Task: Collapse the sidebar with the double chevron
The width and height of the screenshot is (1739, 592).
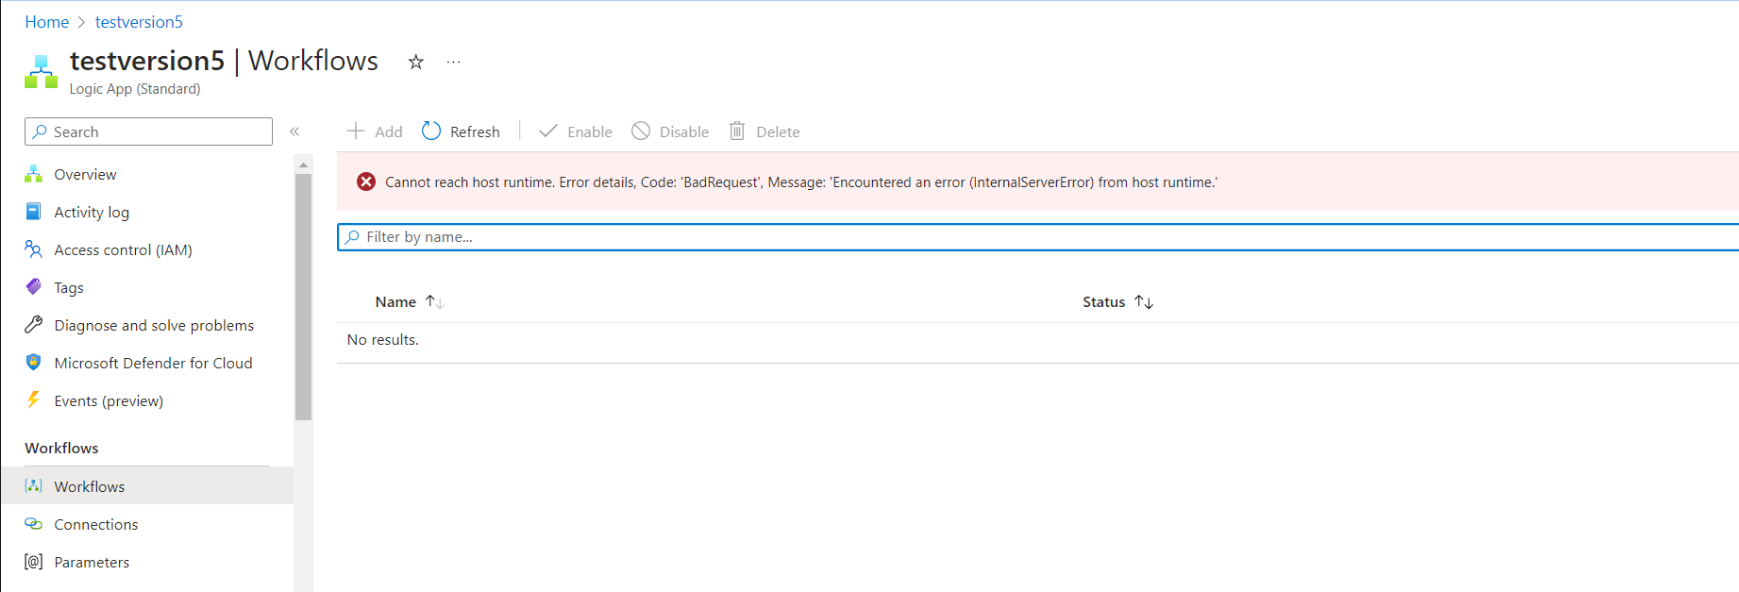Action: 295,132
